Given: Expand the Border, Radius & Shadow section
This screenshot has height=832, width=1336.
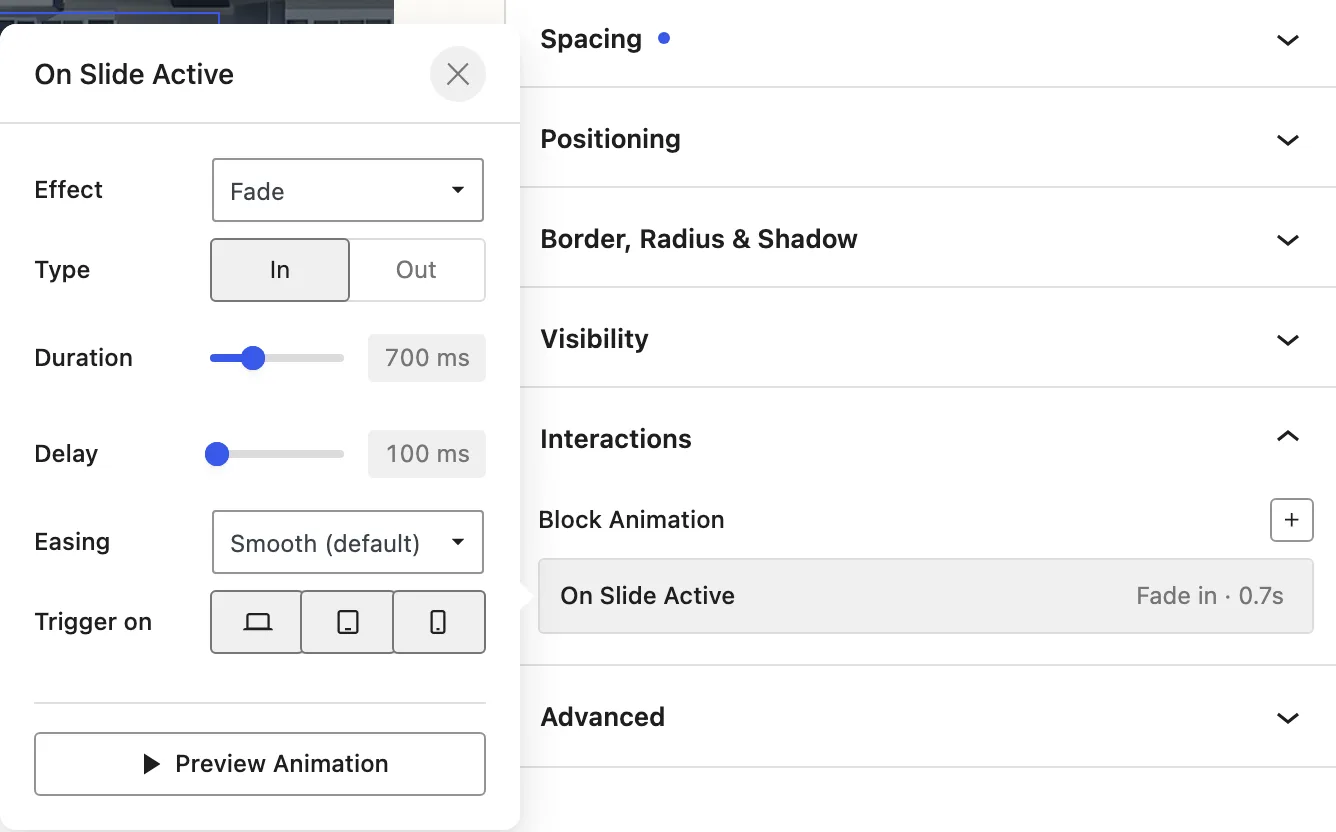Looking at the screenshot, I should tap(928, 238).
